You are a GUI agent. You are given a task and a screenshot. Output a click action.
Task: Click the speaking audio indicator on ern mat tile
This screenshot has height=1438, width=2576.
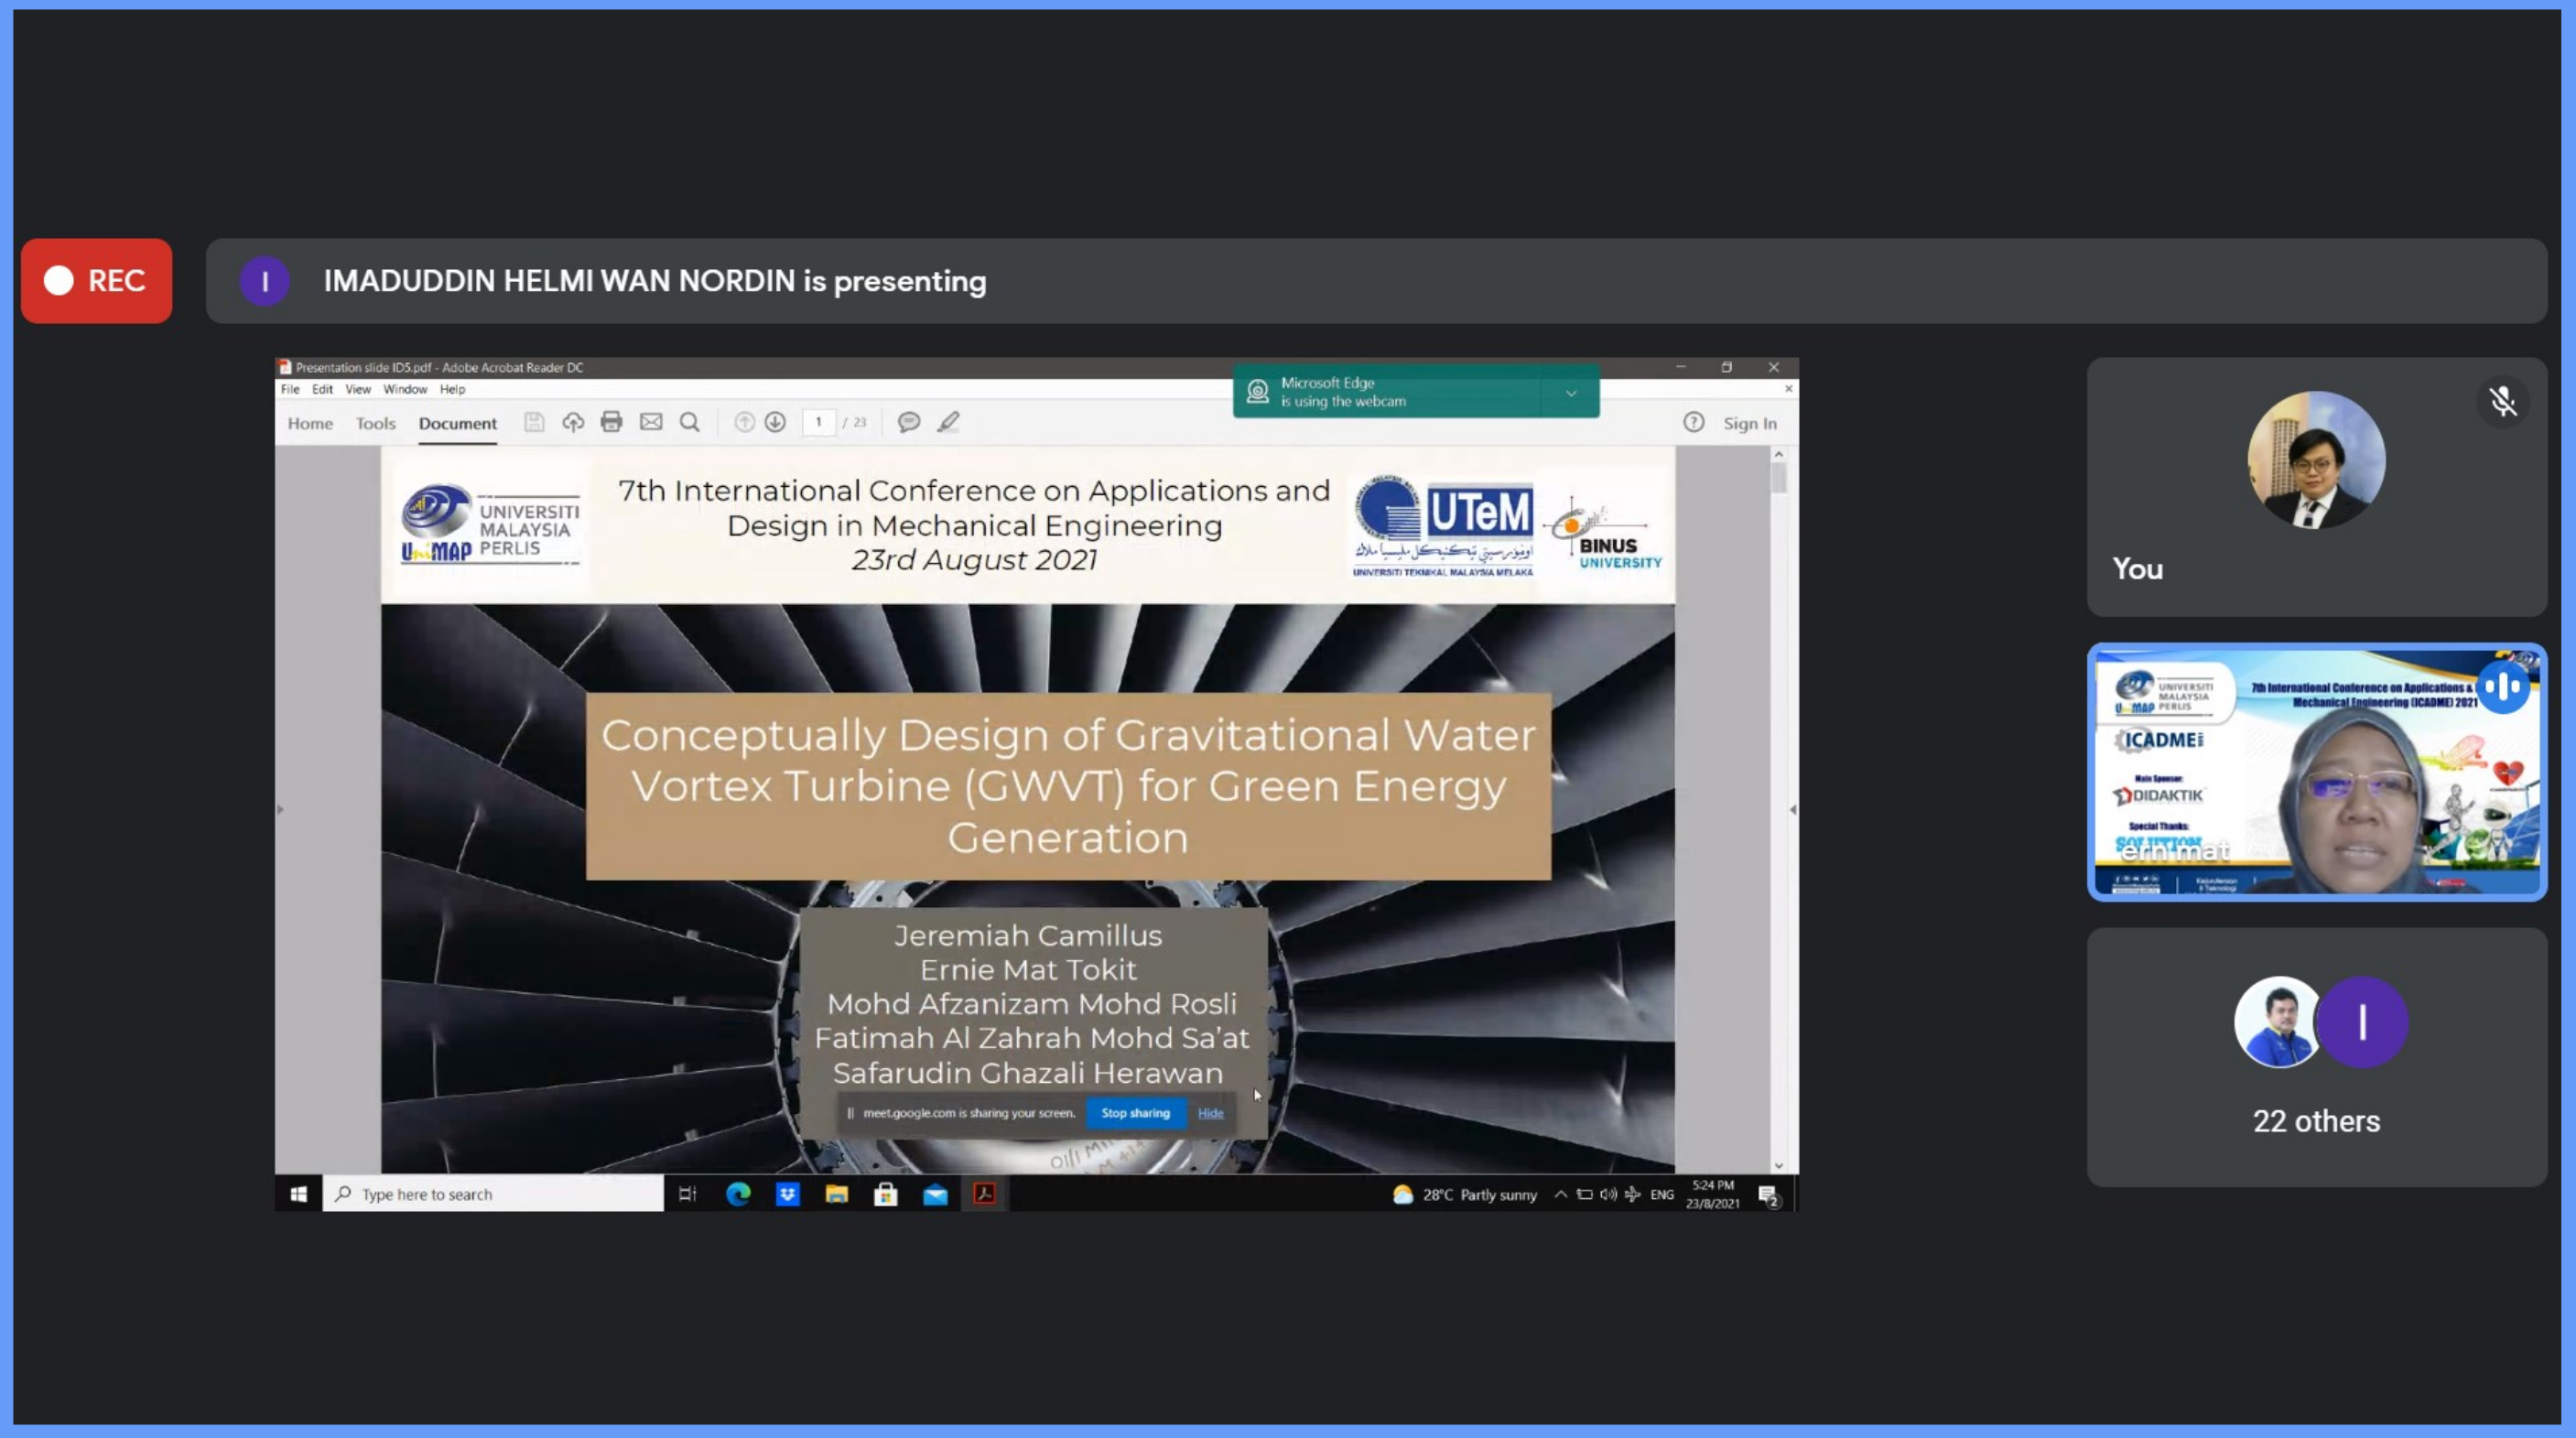[2502, 687]
